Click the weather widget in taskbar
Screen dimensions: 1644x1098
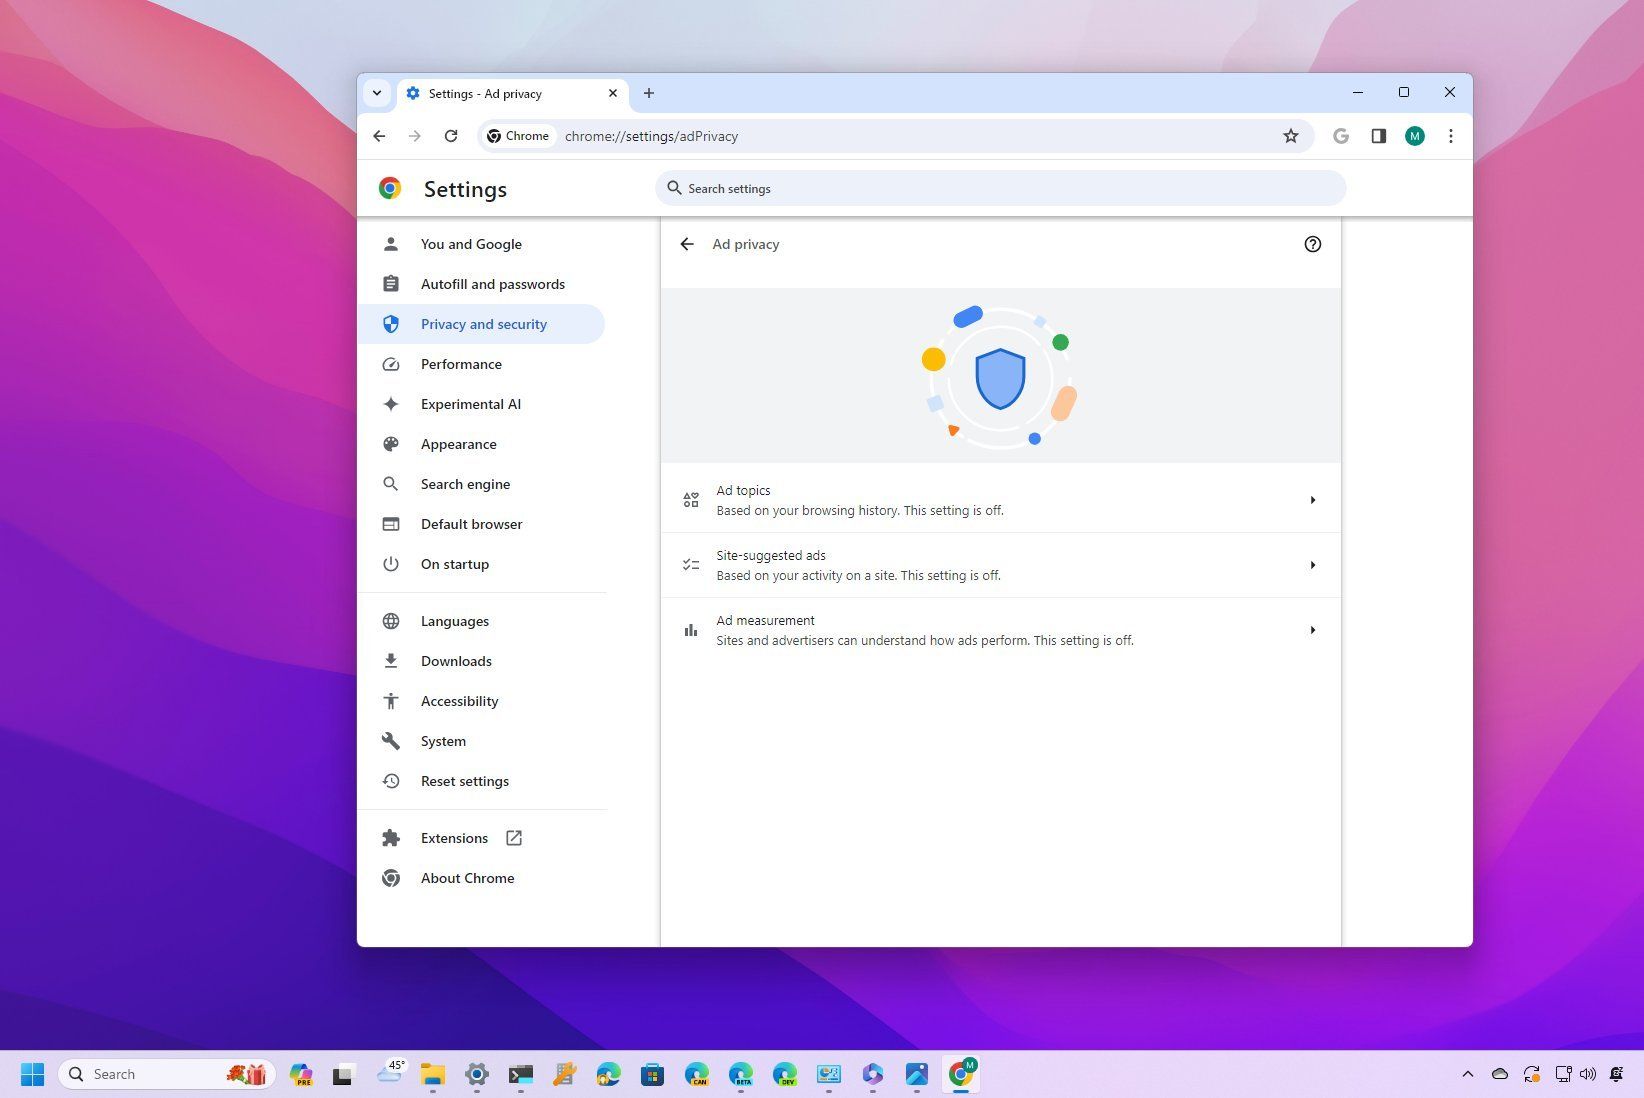[x=390, y=1073]
